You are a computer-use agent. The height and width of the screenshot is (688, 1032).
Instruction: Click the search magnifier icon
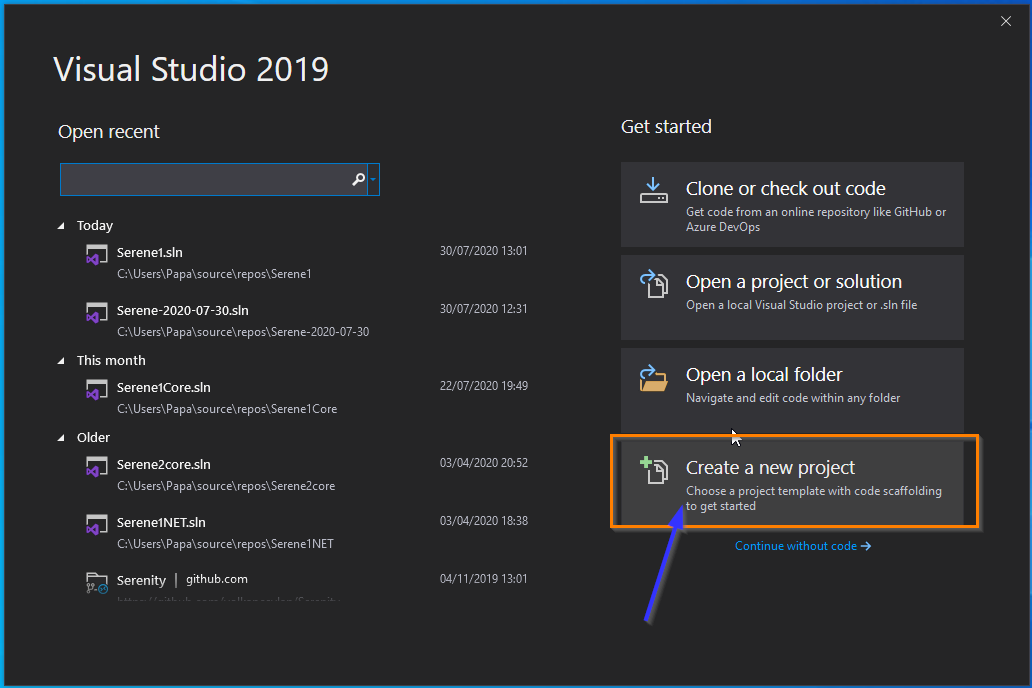(358, 179)
